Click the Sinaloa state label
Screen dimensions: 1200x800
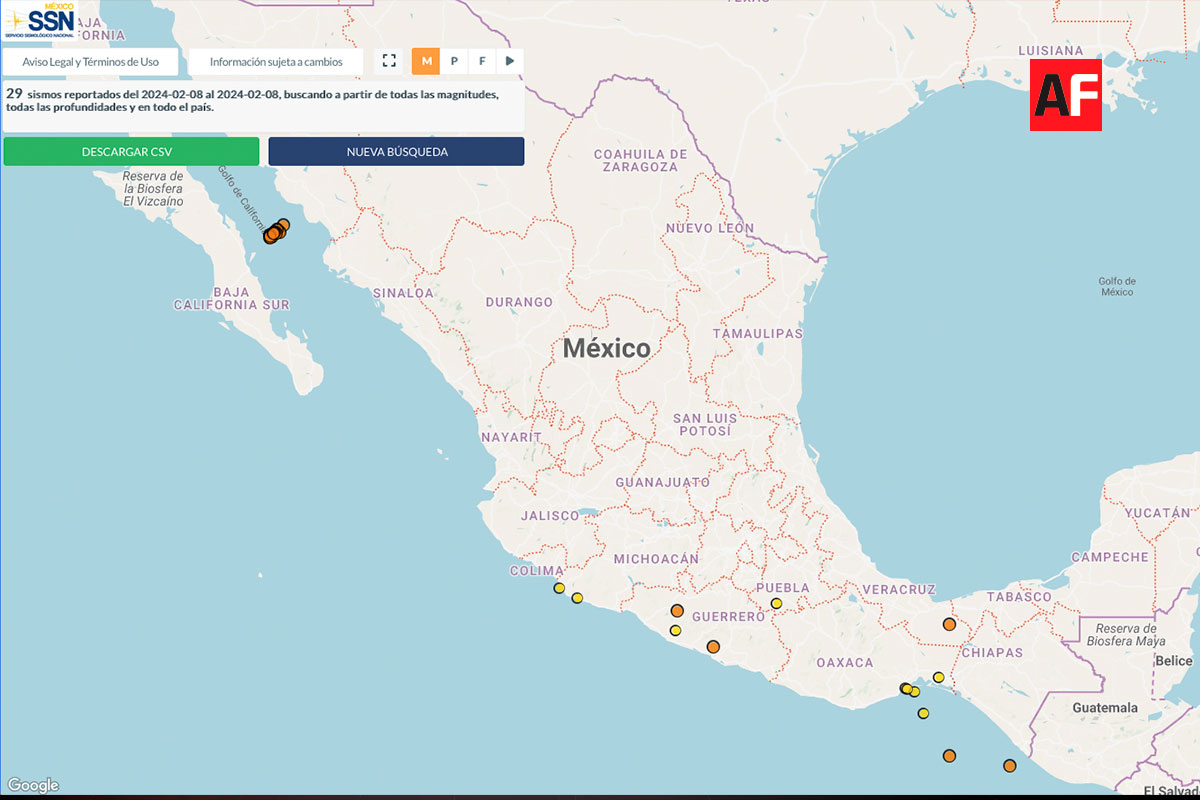tap(404, 293)
